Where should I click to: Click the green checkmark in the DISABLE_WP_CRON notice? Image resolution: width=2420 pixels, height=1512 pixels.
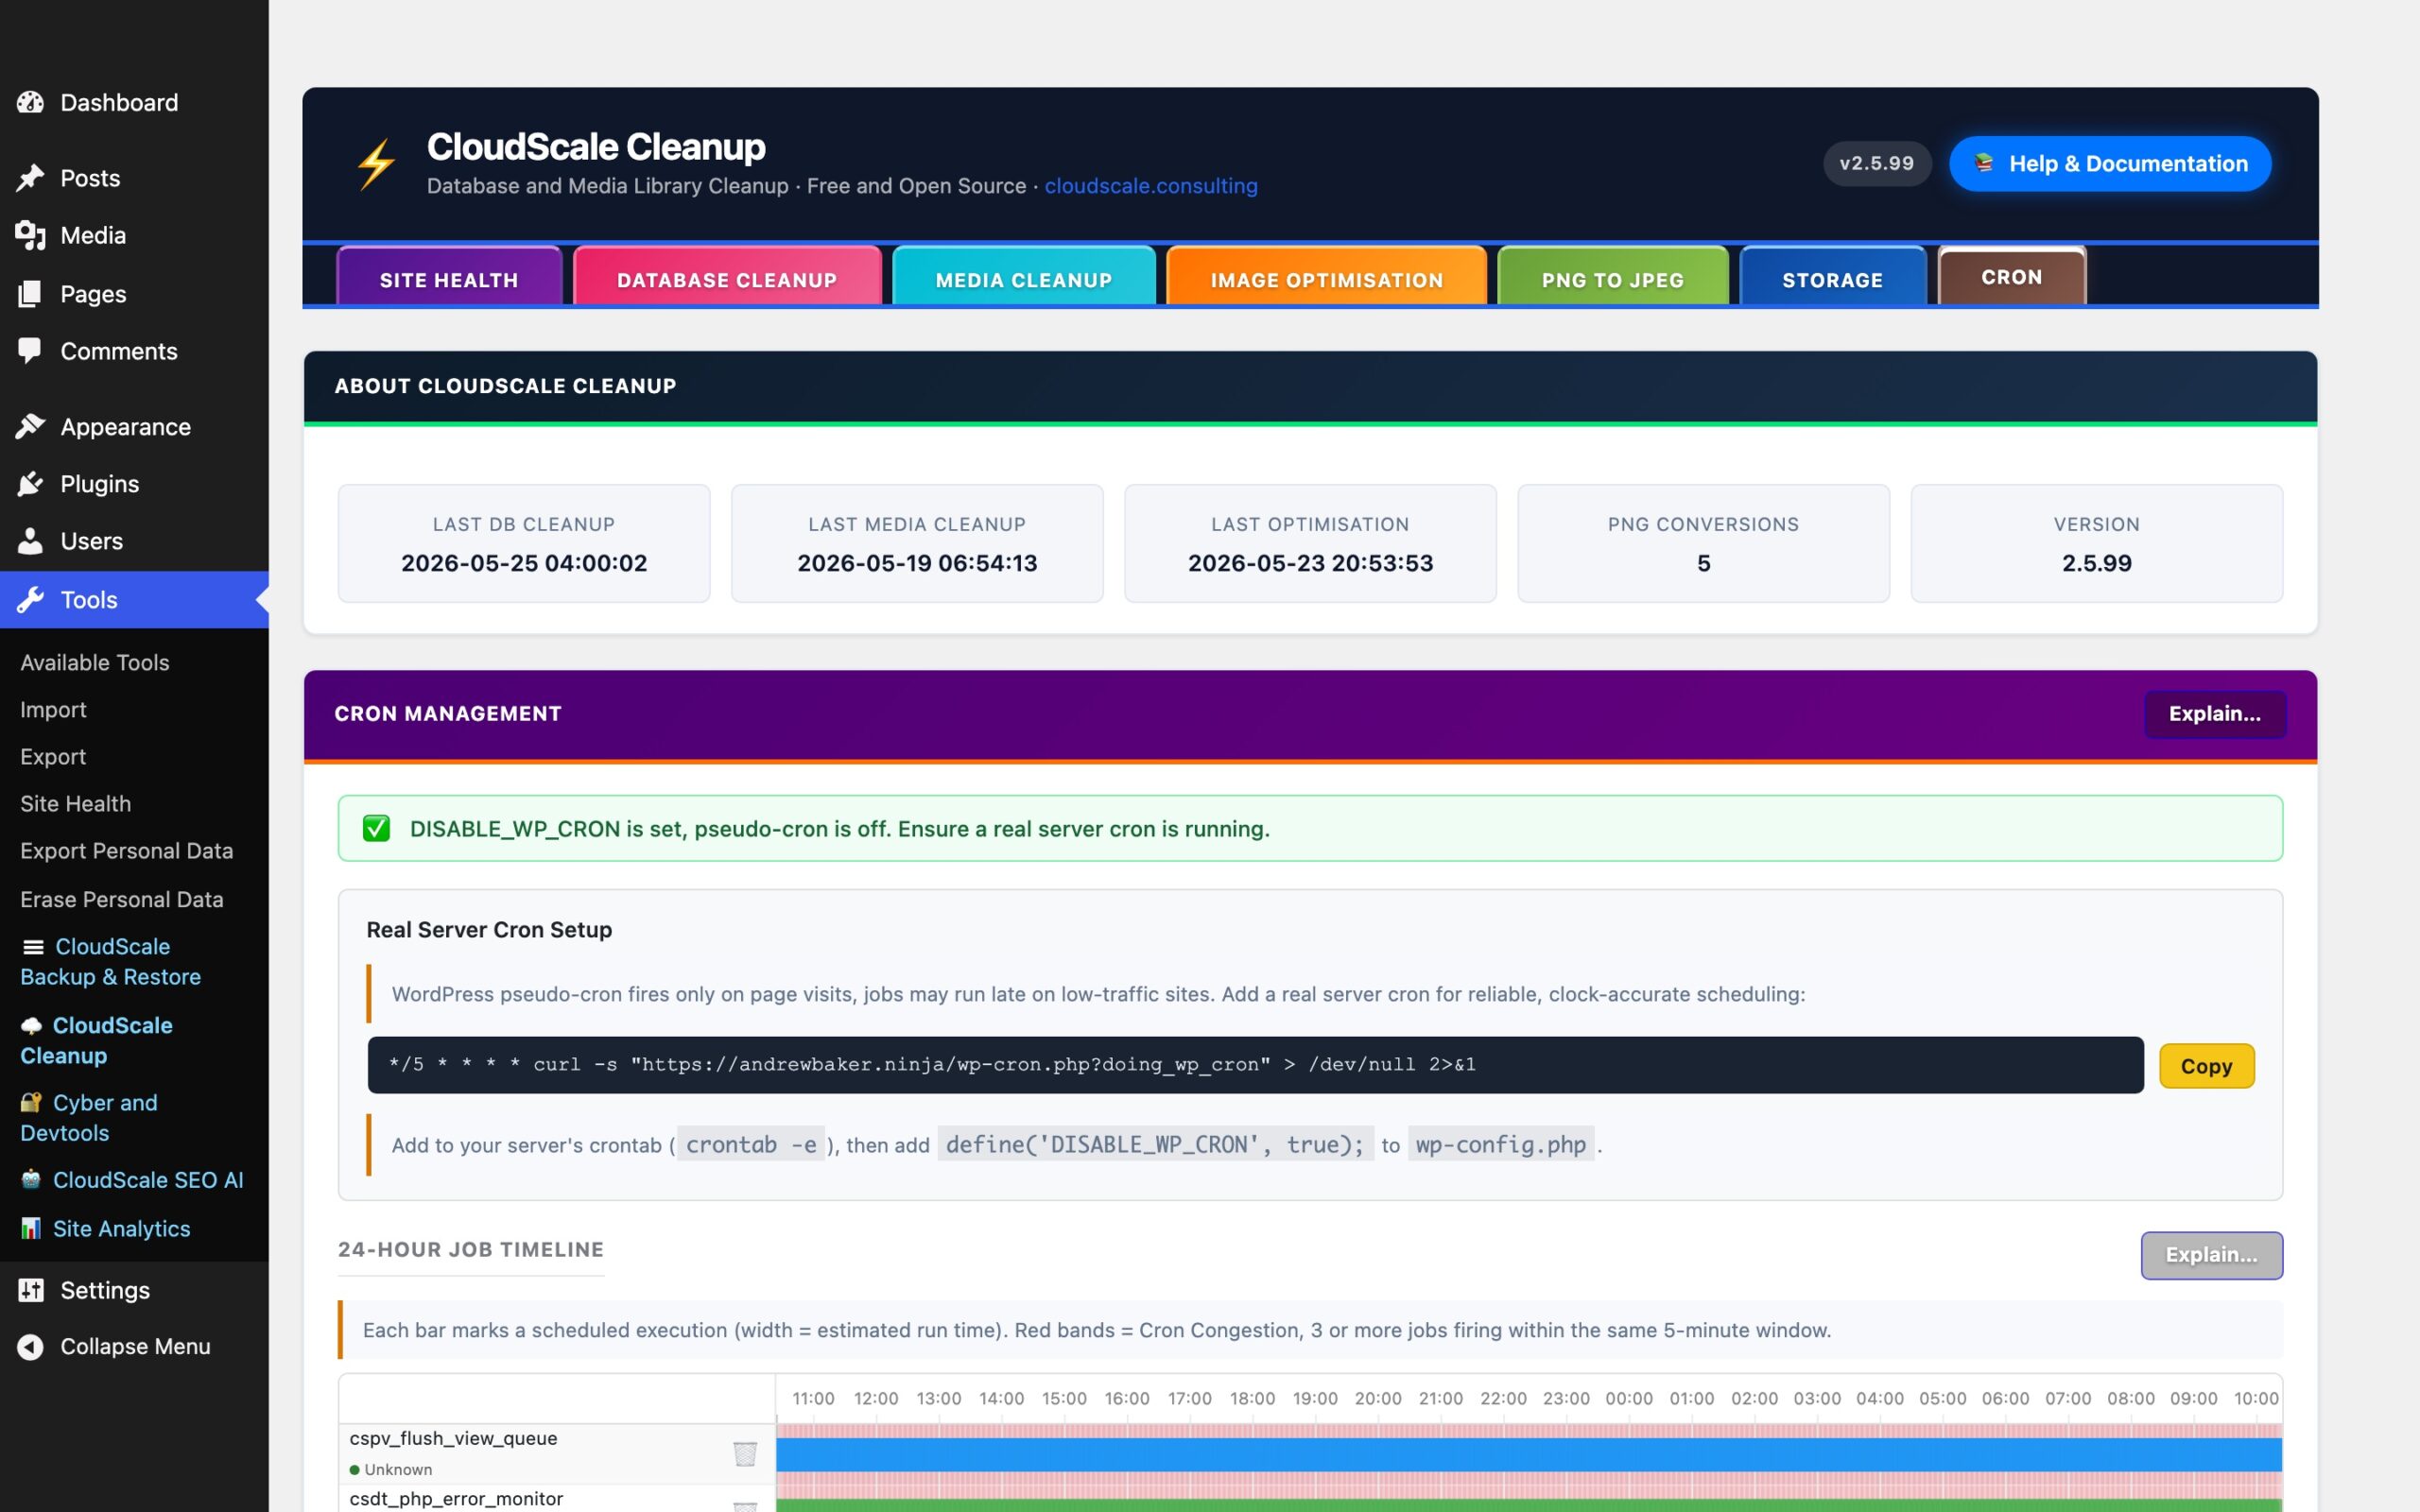(376, 828)
